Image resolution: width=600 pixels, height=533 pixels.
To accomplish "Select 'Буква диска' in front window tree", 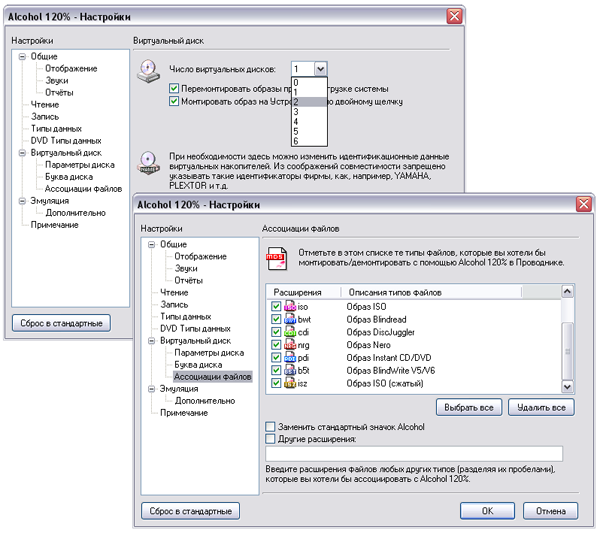I will click(198, 365).
